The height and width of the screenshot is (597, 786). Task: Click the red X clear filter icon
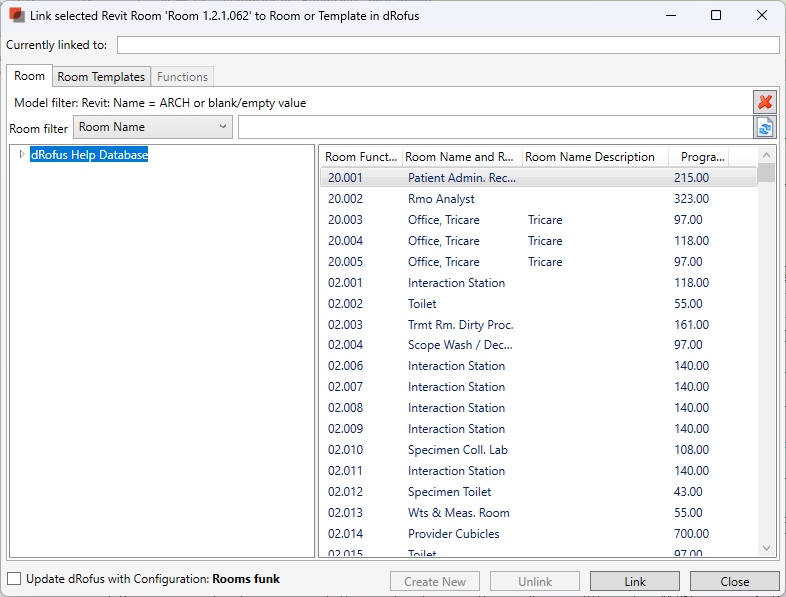point(765,102)
